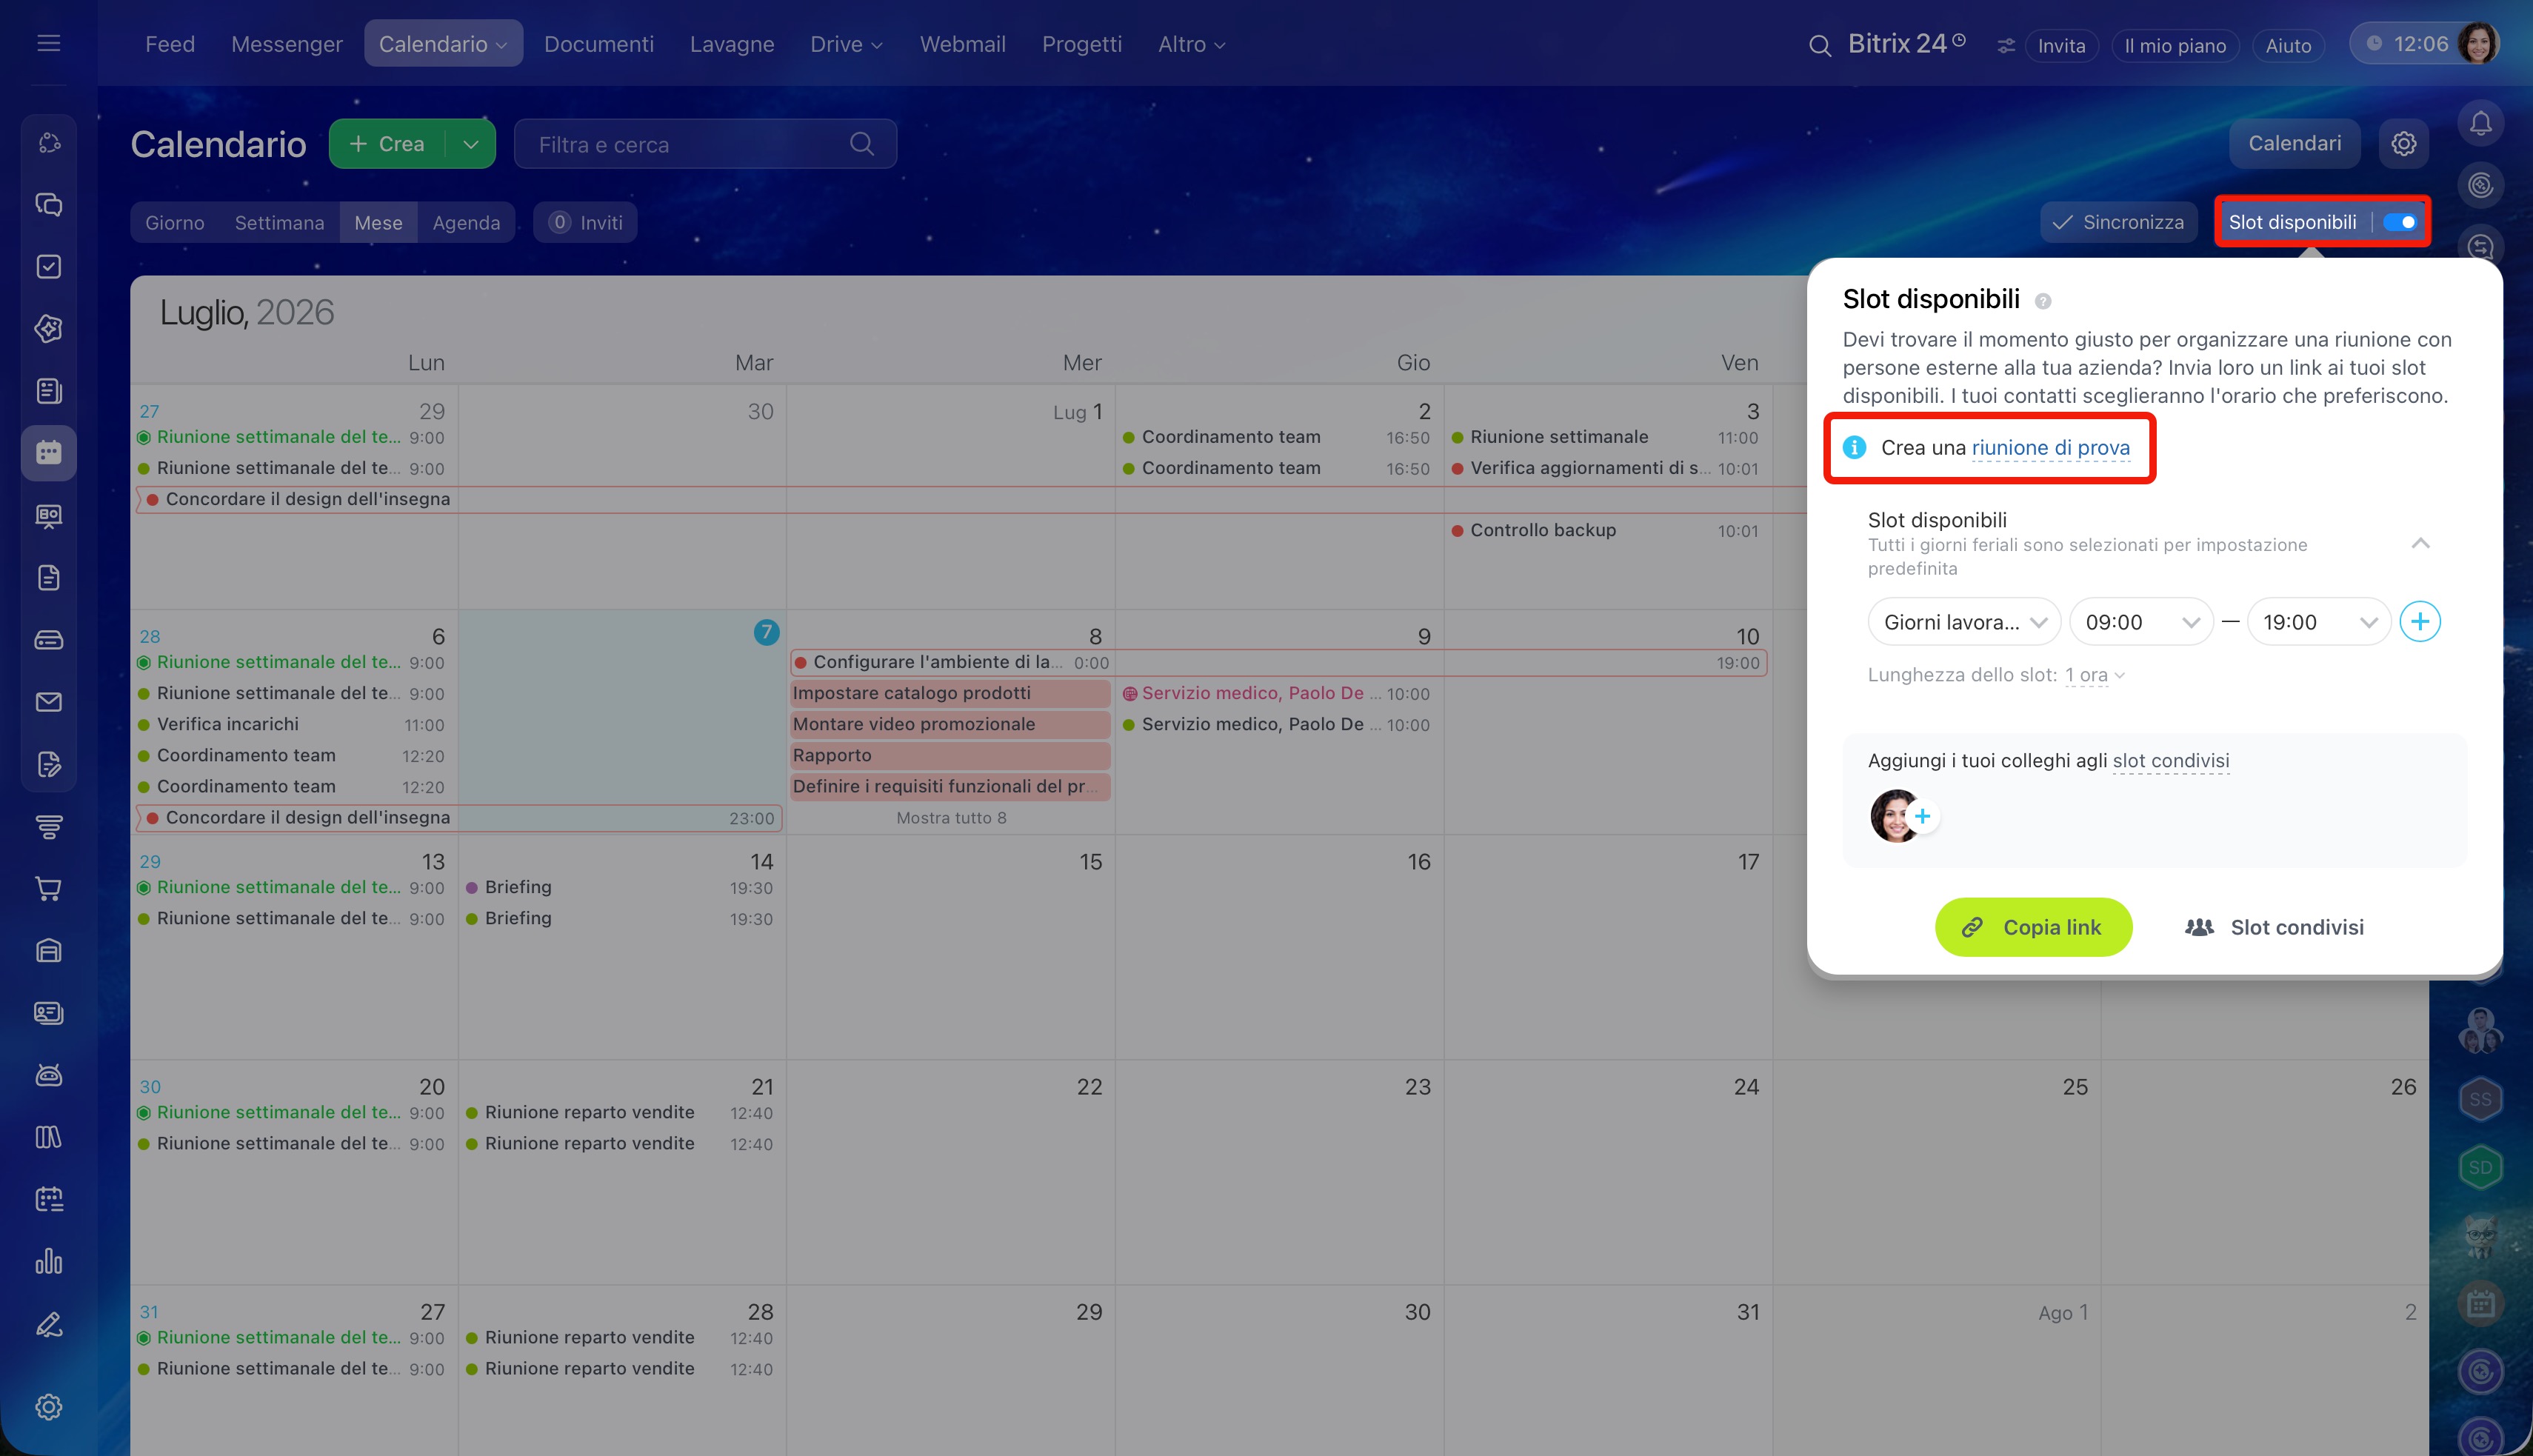Open Documenti in top menu
2533x1456 pixels.
click(x=599, y=44)
